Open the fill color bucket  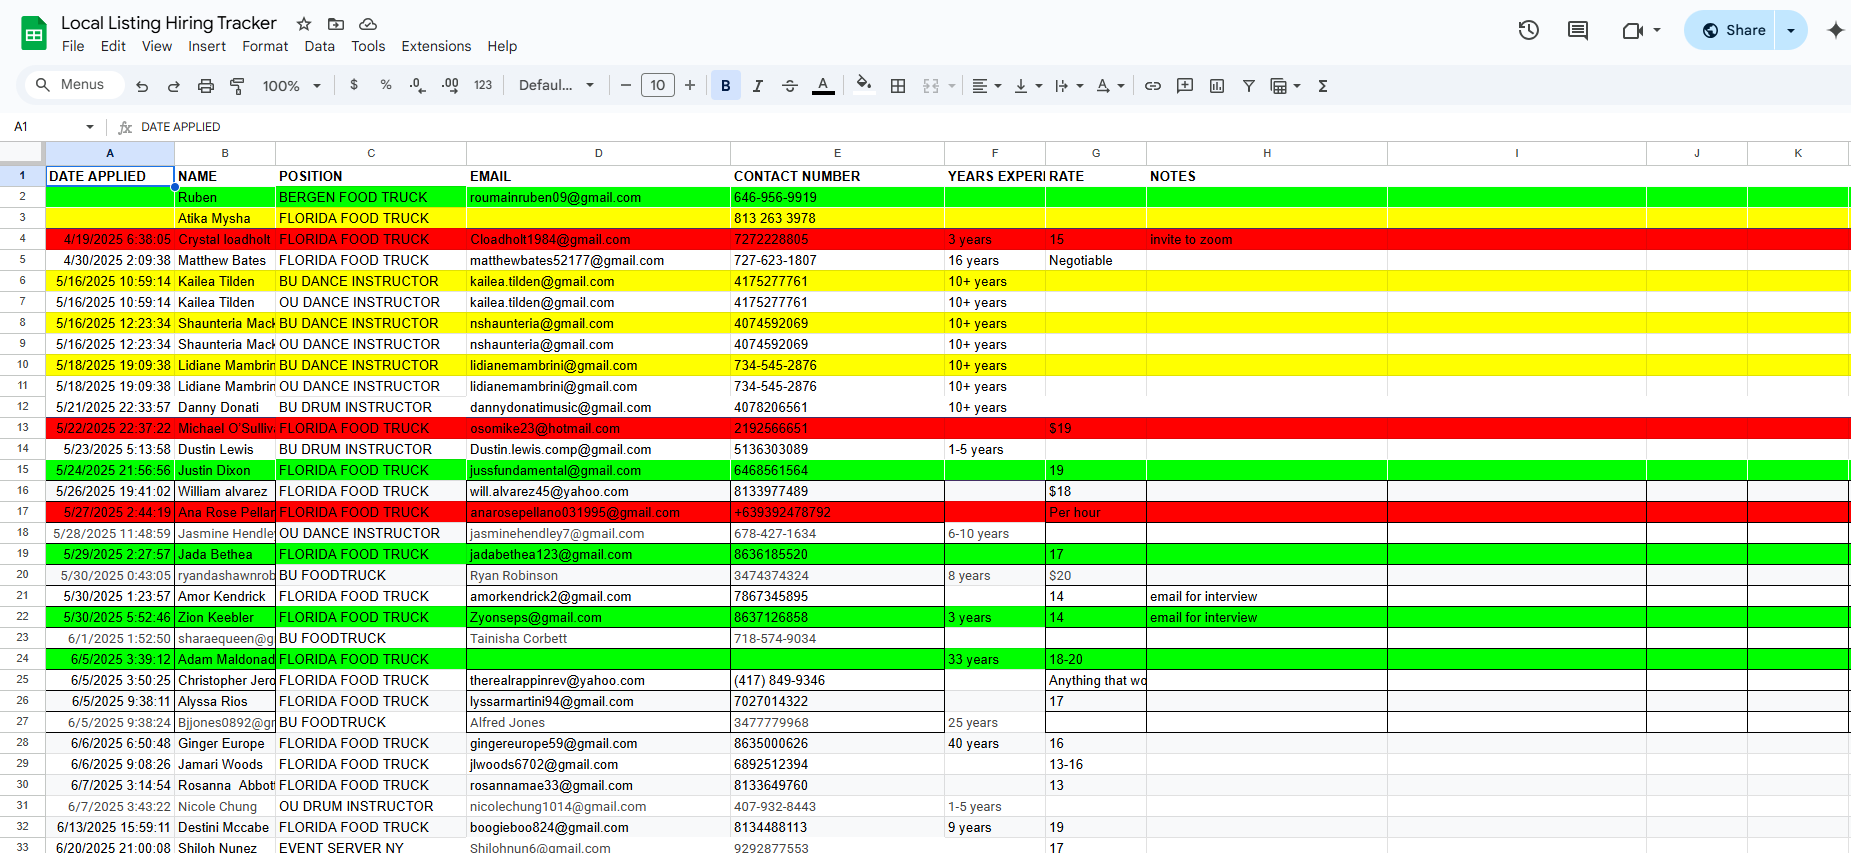coord(864,85)
